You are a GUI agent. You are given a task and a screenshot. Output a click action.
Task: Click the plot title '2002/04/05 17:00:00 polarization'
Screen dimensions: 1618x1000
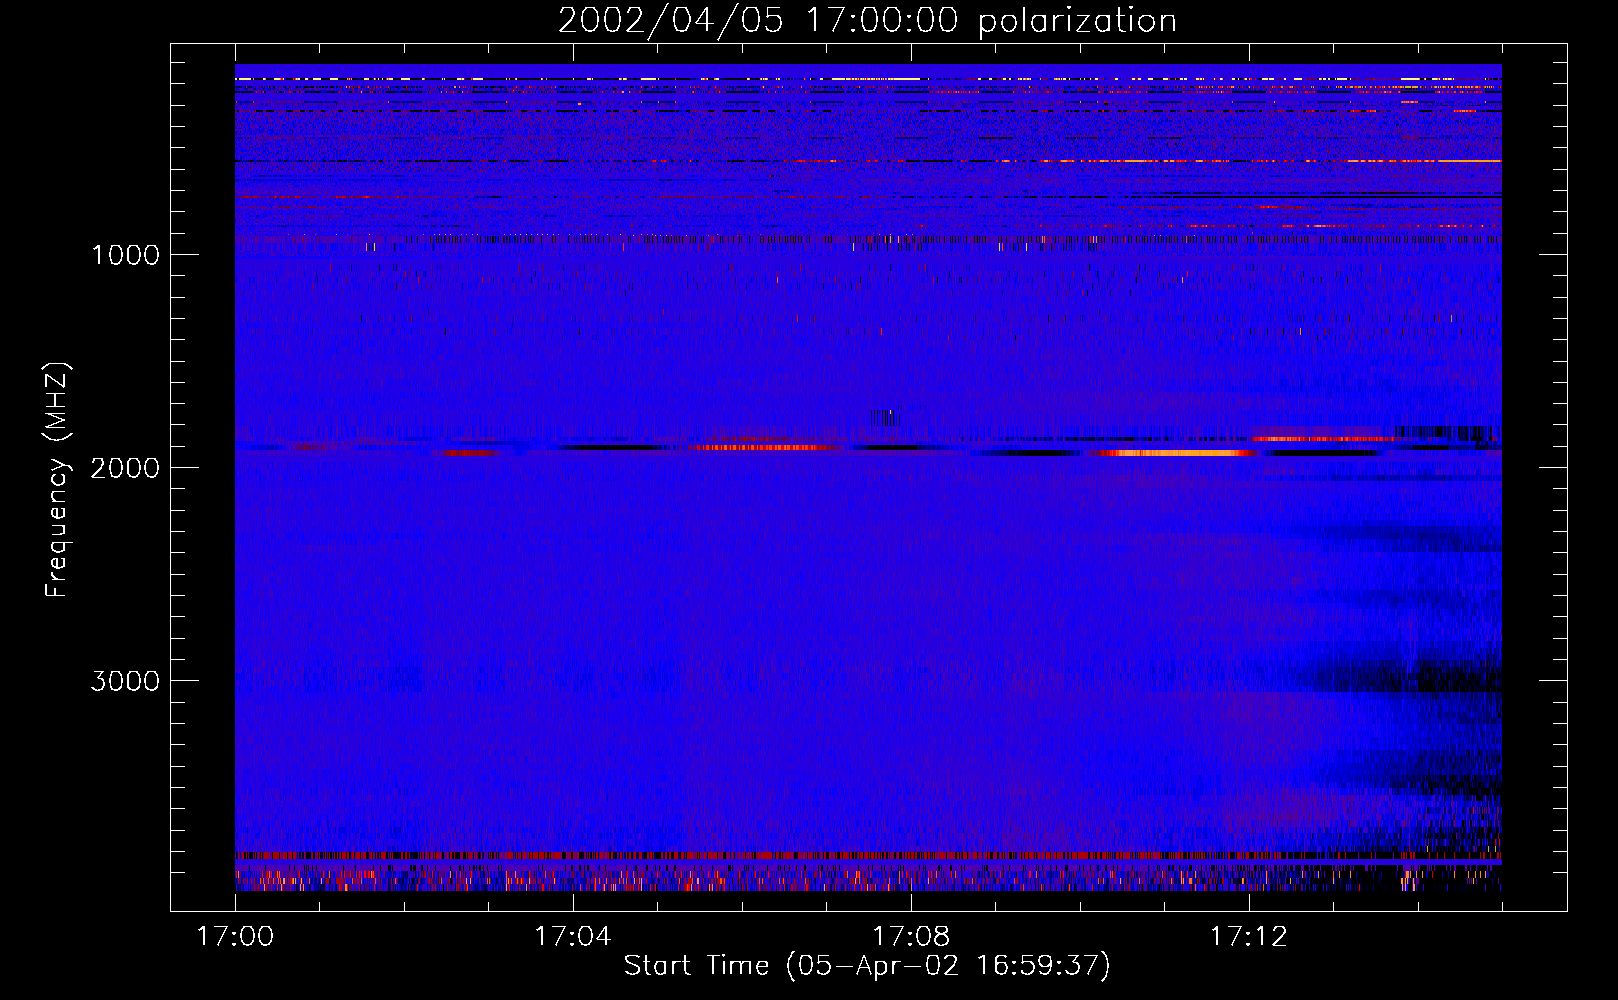[x=867, y=21]
